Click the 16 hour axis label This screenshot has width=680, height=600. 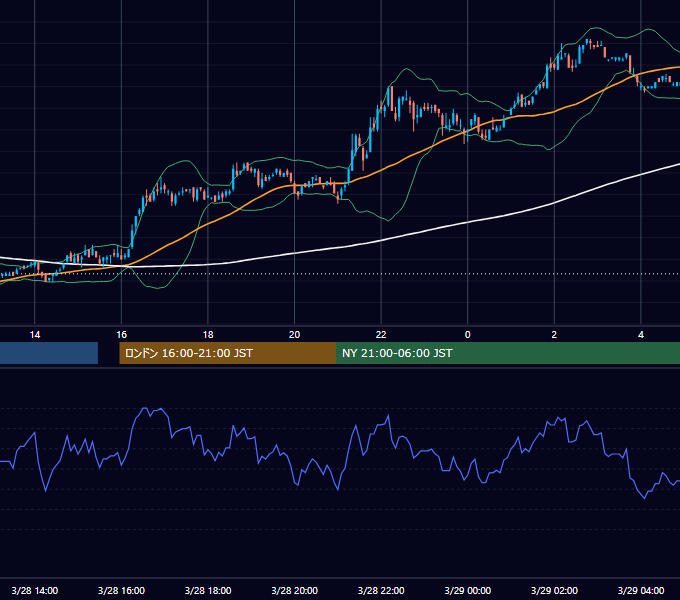pyautogui.click(x=121, y=334)
